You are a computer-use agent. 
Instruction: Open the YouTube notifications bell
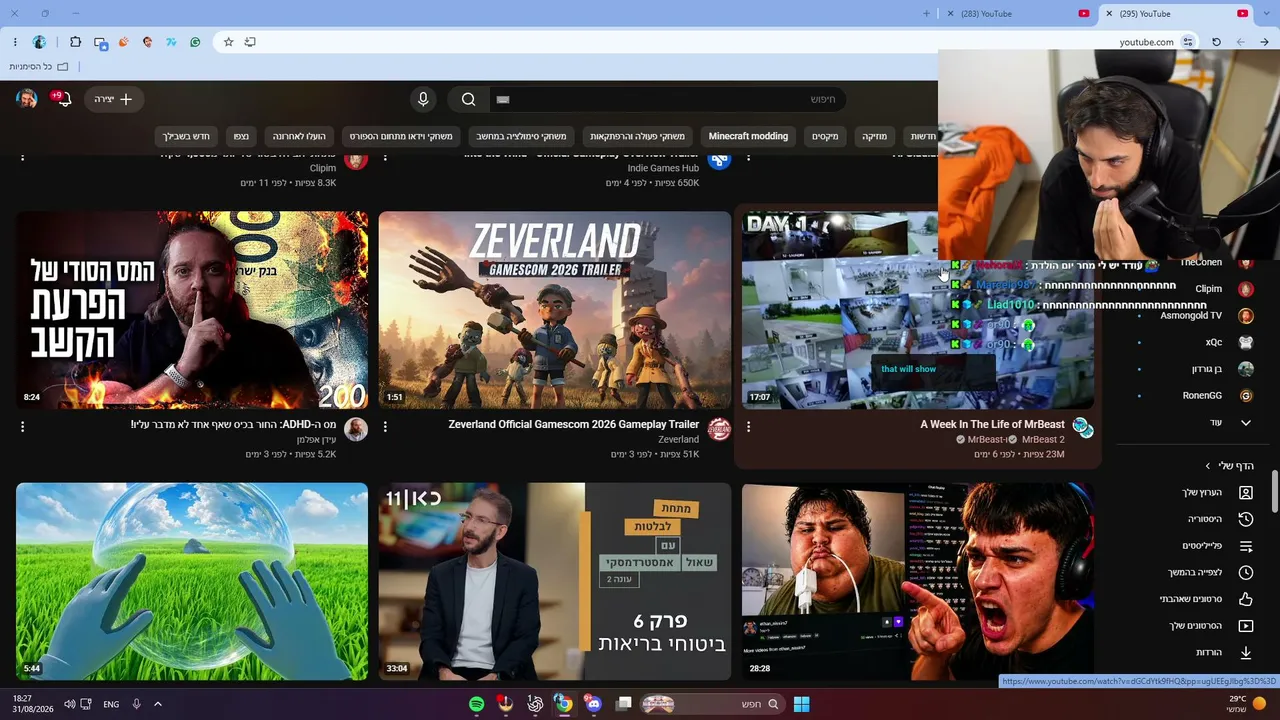pos(63,99)
